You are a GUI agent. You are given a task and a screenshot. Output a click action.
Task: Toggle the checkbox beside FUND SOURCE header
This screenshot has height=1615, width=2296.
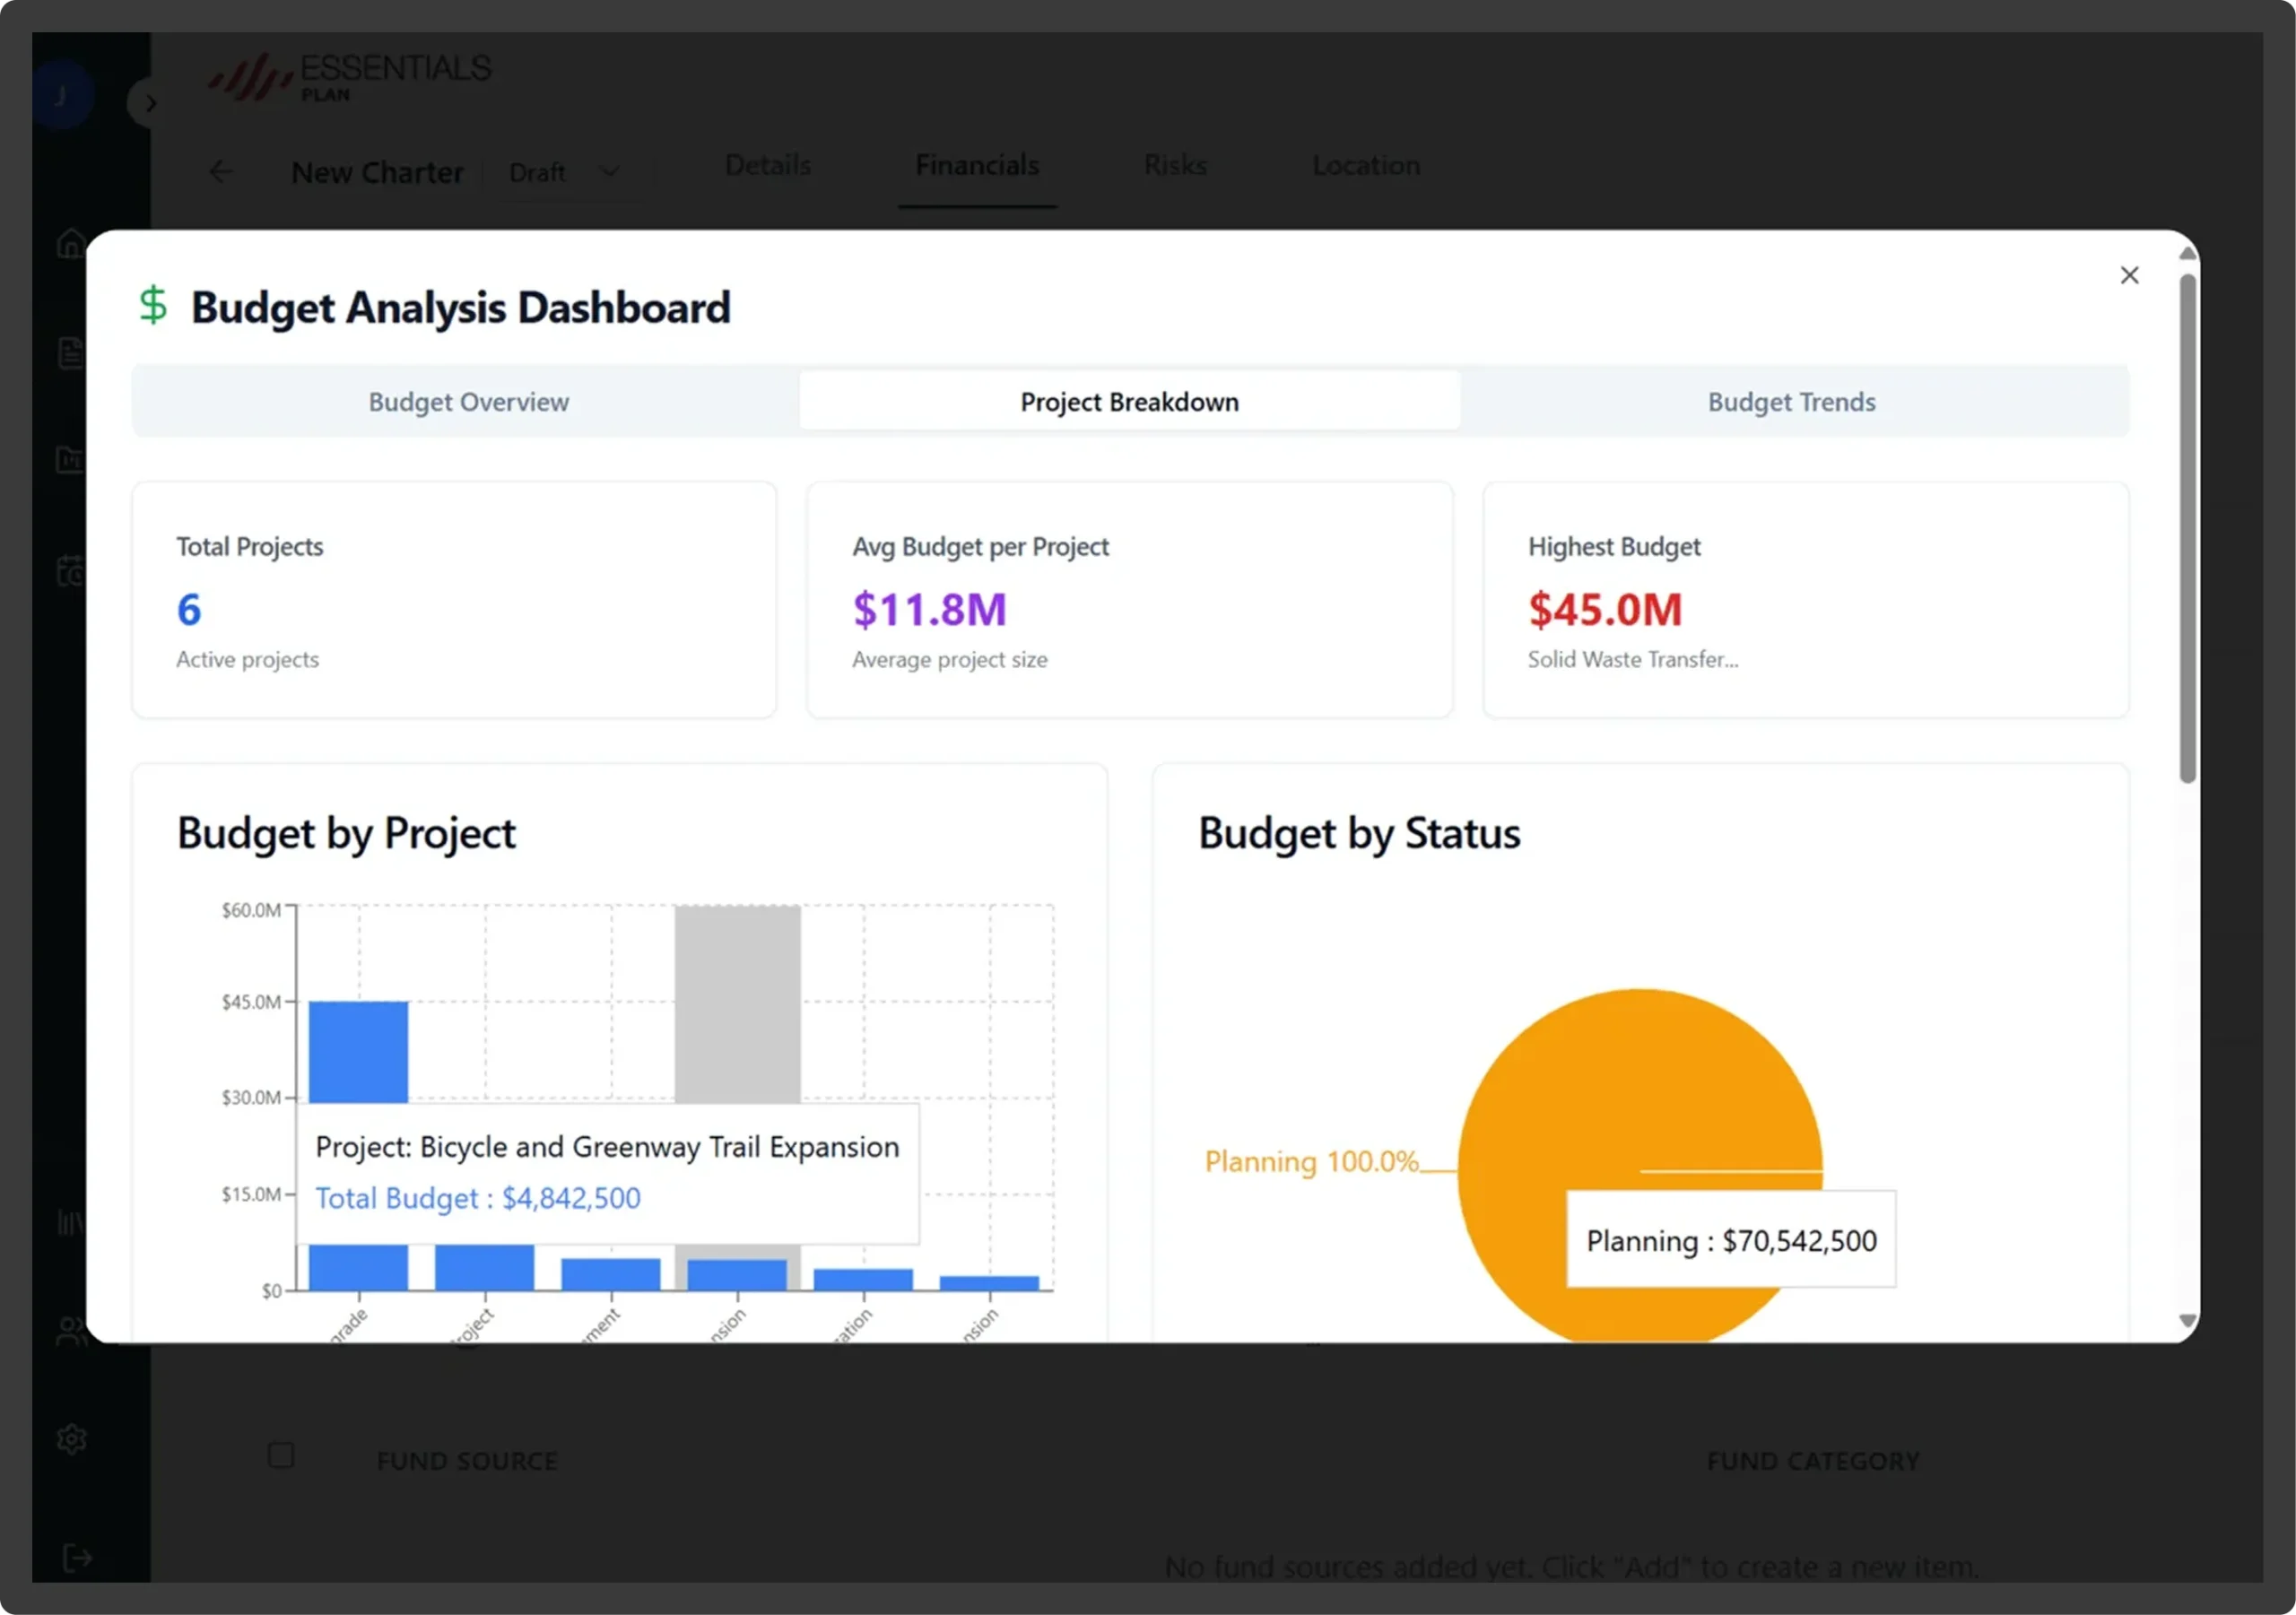281,1455
